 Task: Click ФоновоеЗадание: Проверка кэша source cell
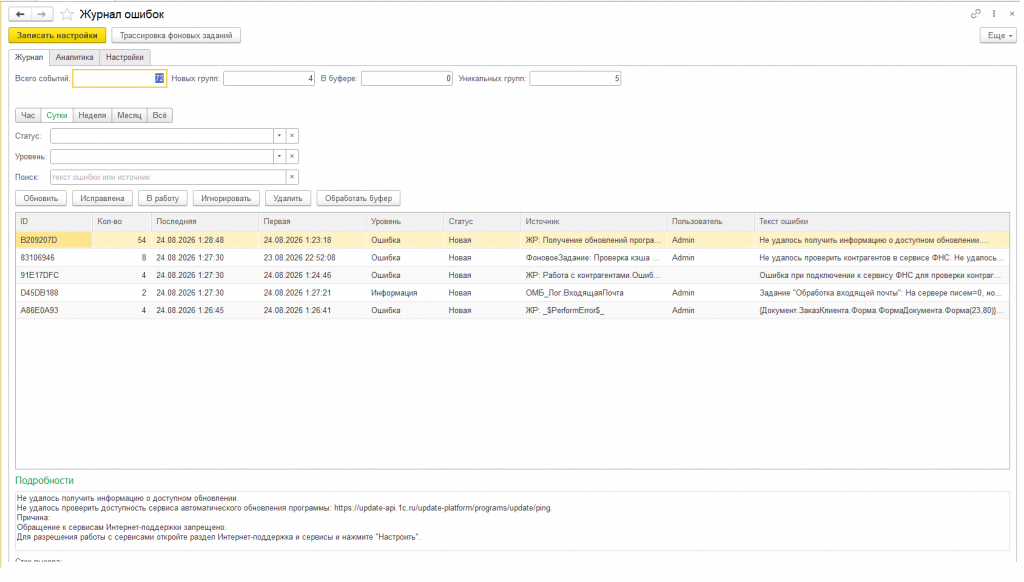point(592,258)
